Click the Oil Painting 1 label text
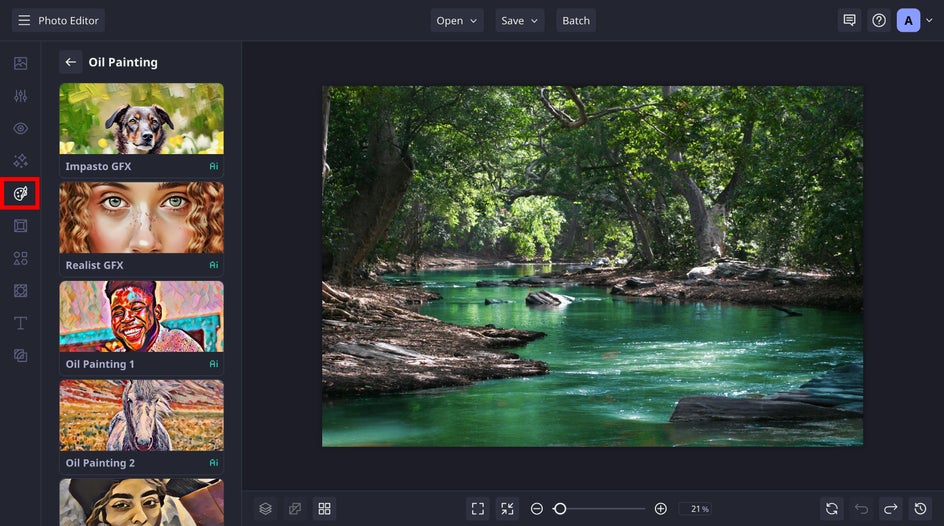 [100, 364]
